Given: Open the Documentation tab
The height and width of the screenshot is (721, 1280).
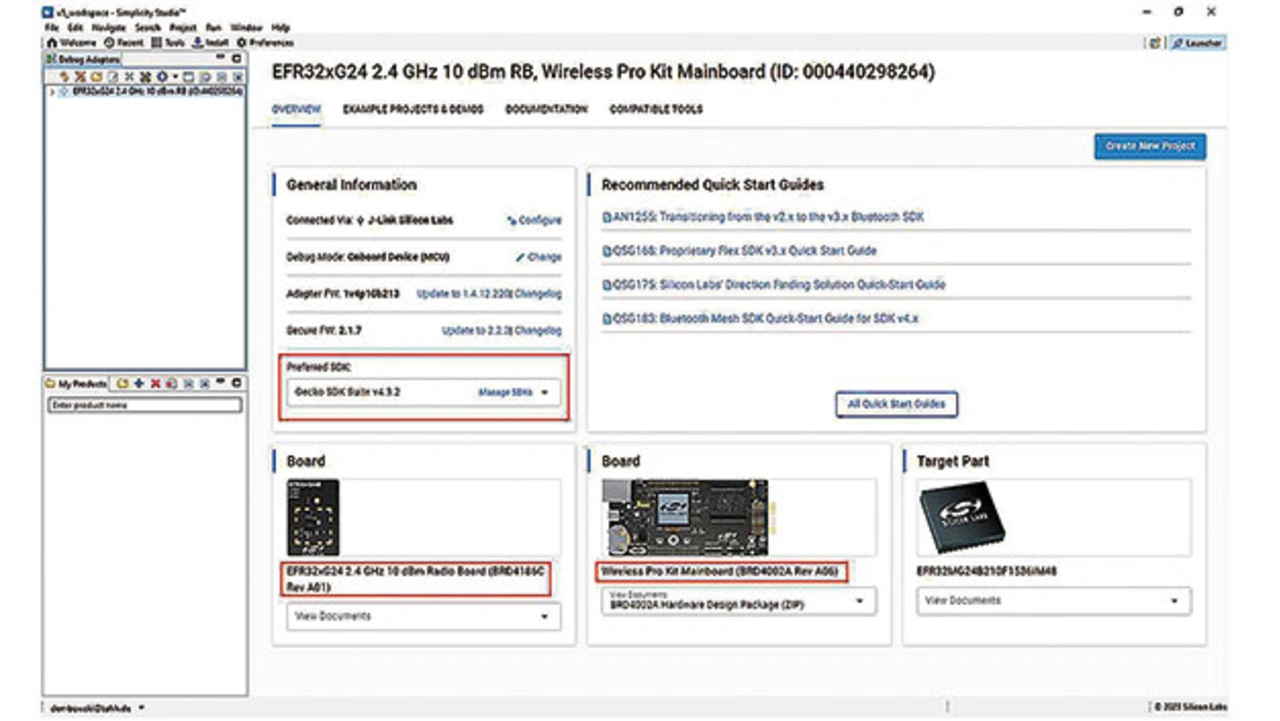Looking at the screenshot, I should (546, 109).
